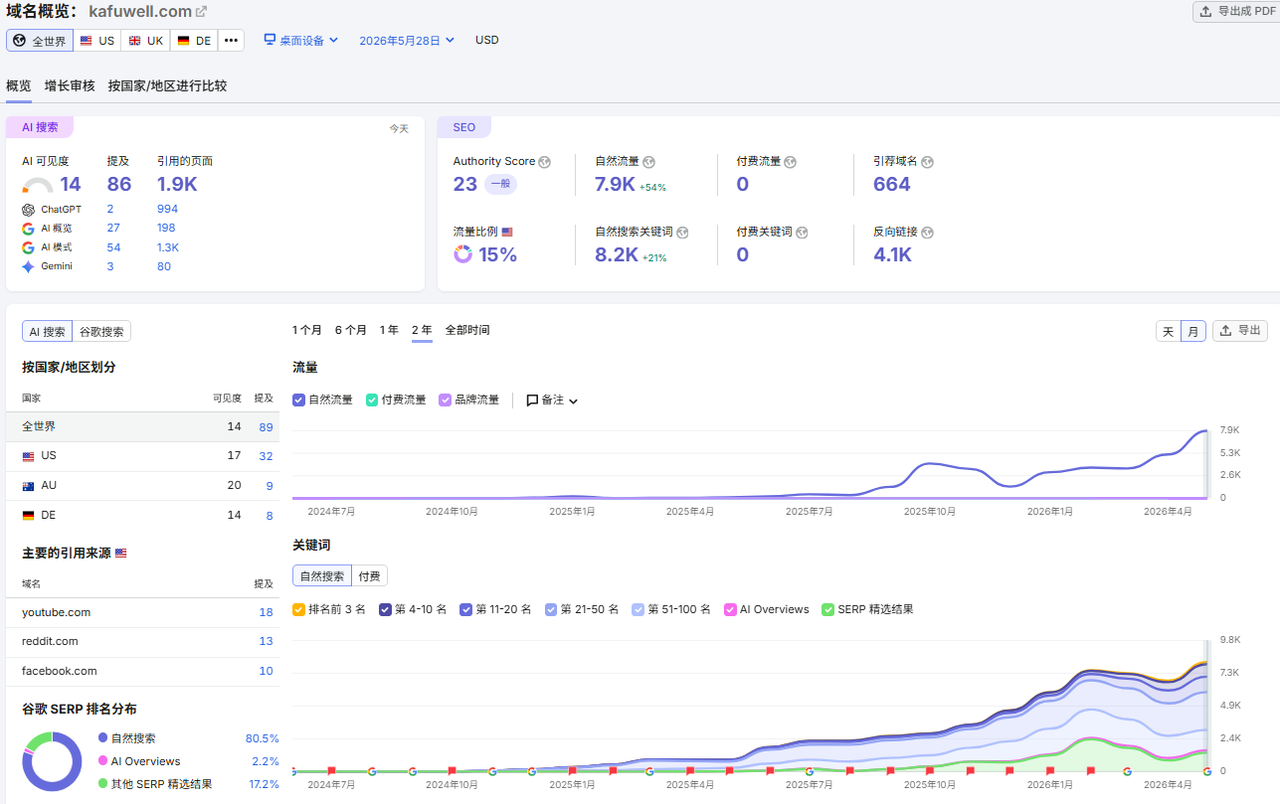1280x804 pixels.
Task: Open the youtube.com citation source
Action: (x=56, y=612)
